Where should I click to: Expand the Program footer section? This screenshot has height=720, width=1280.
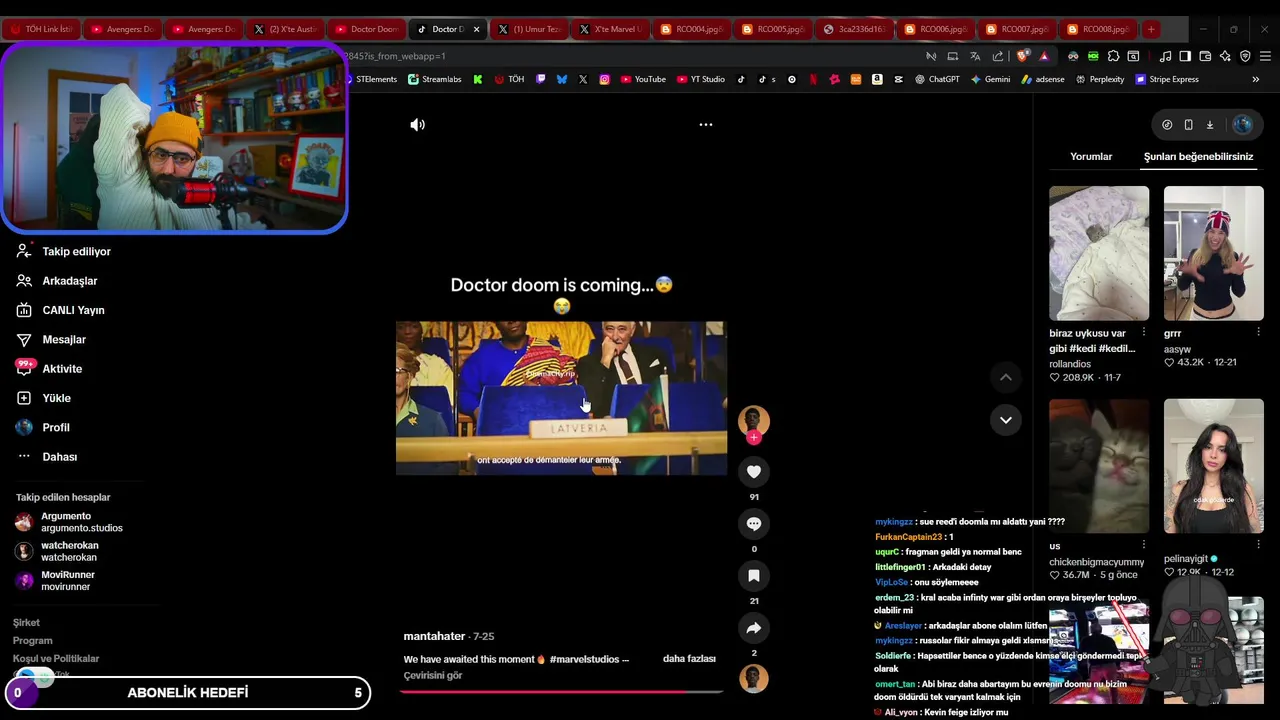click(x=32, y=641)
